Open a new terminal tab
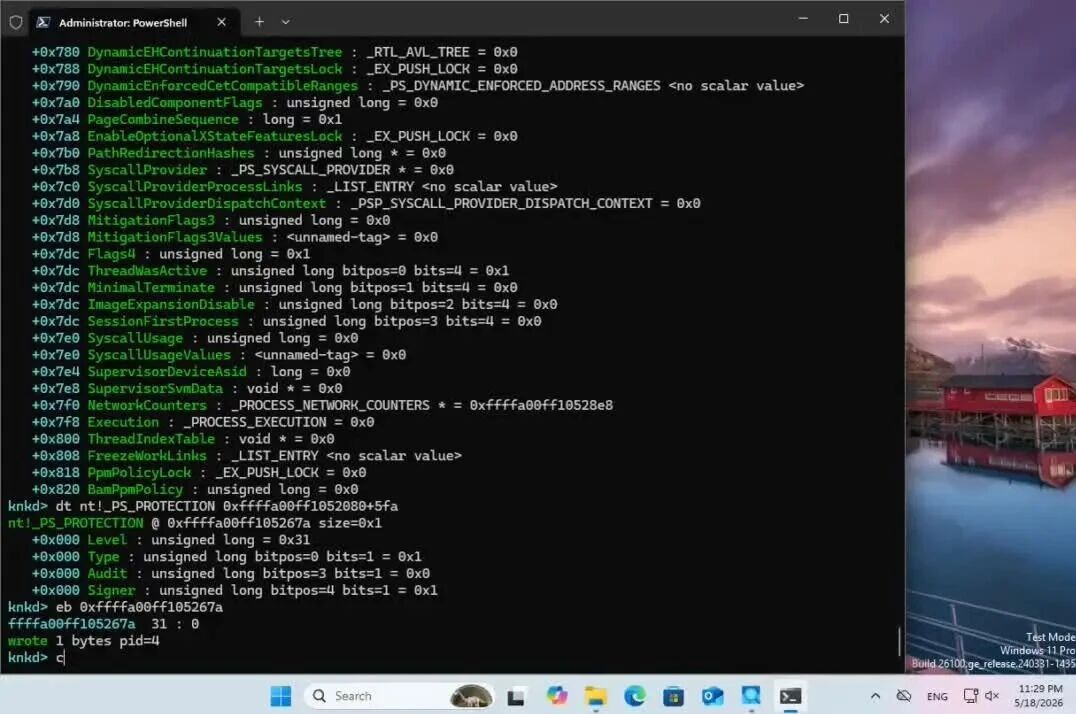This screenshot has height=714, width=1076. click(x=259, y=22)
